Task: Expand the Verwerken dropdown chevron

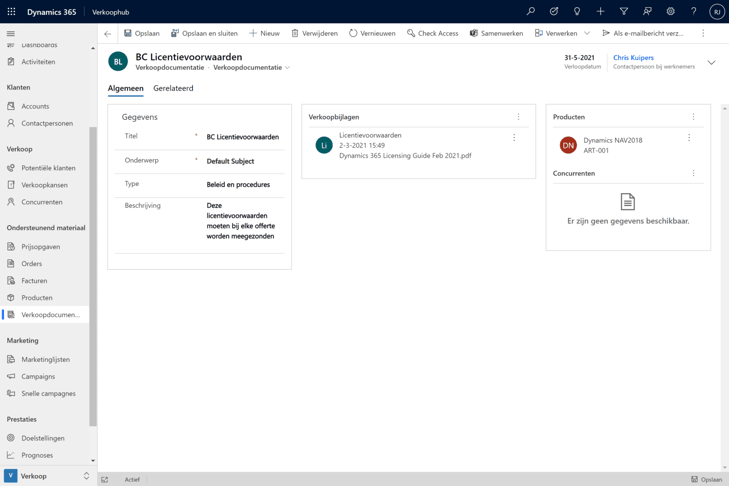Action: click(587, 33)
